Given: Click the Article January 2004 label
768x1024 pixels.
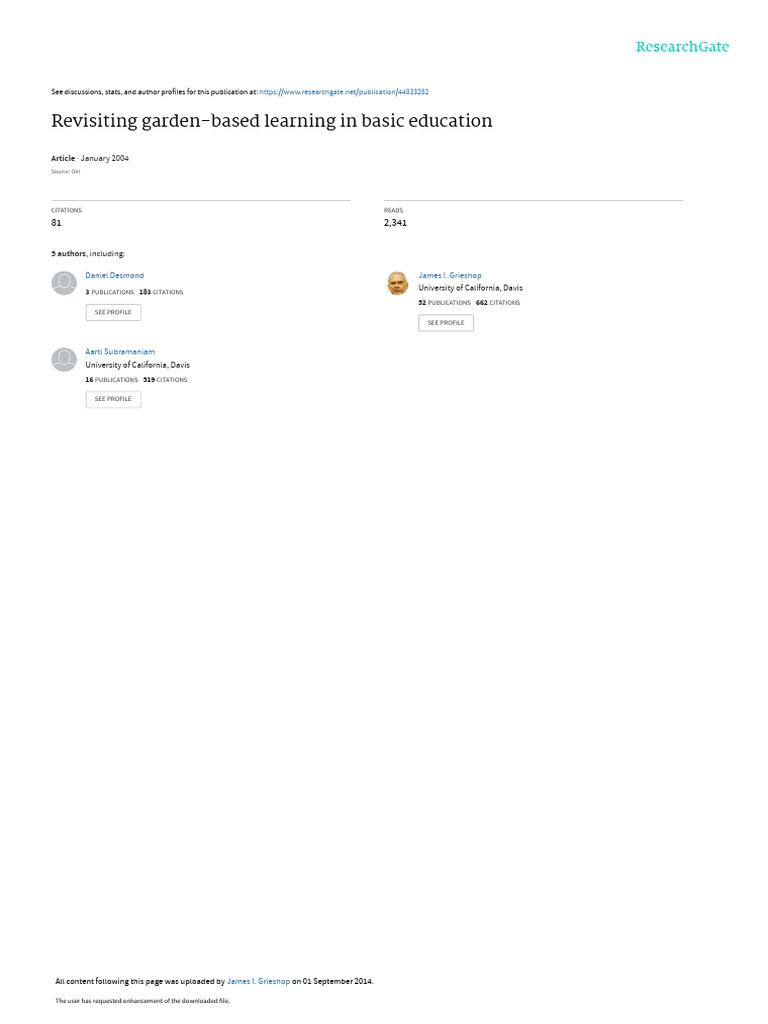Looking at the screenshot, I should [x=90, y=159].
